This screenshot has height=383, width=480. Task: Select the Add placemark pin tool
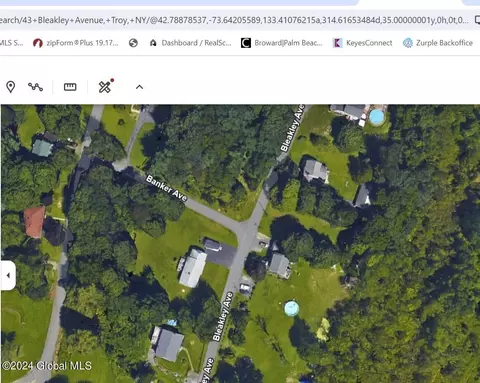[11, 87]
